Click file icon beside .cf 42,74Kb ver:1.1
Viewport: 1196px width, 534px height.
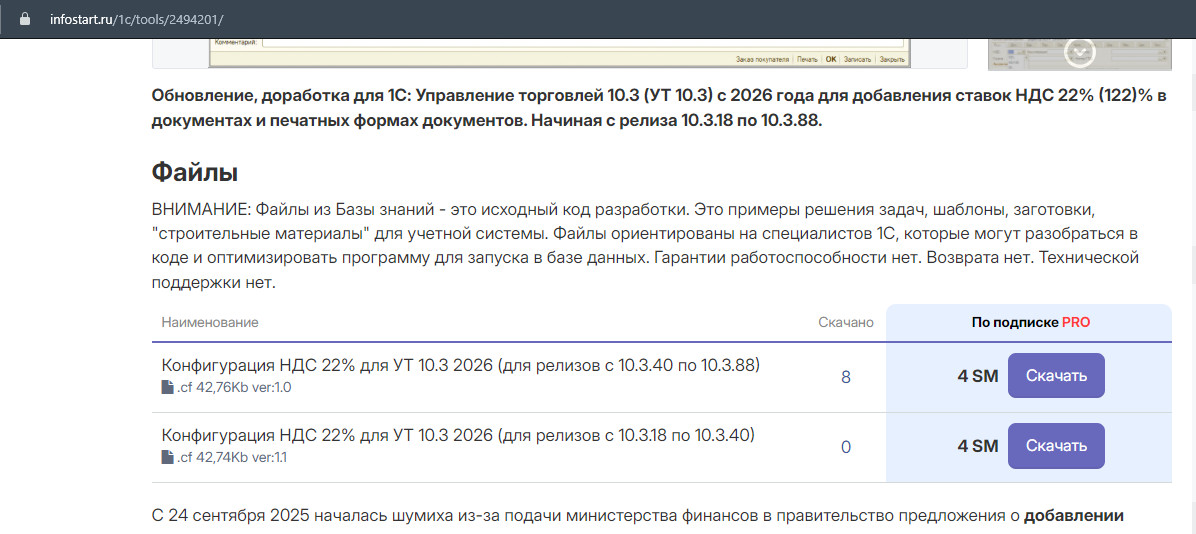tap(167, 458)
